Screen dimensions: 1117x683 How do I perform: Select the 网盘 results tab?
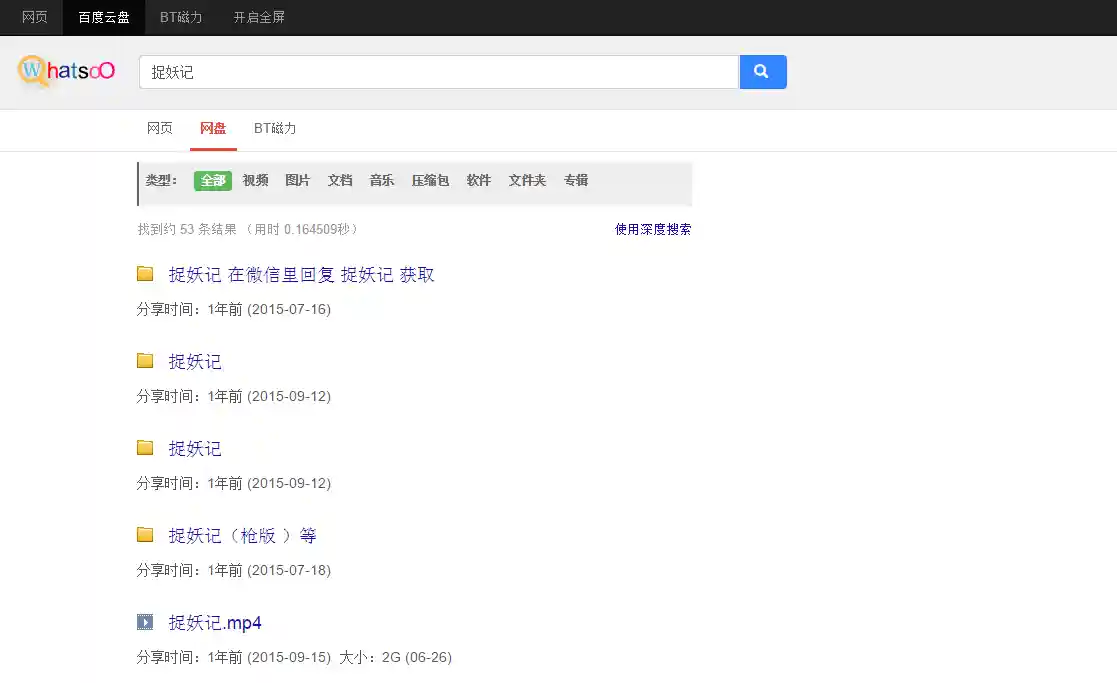point(213,128)
